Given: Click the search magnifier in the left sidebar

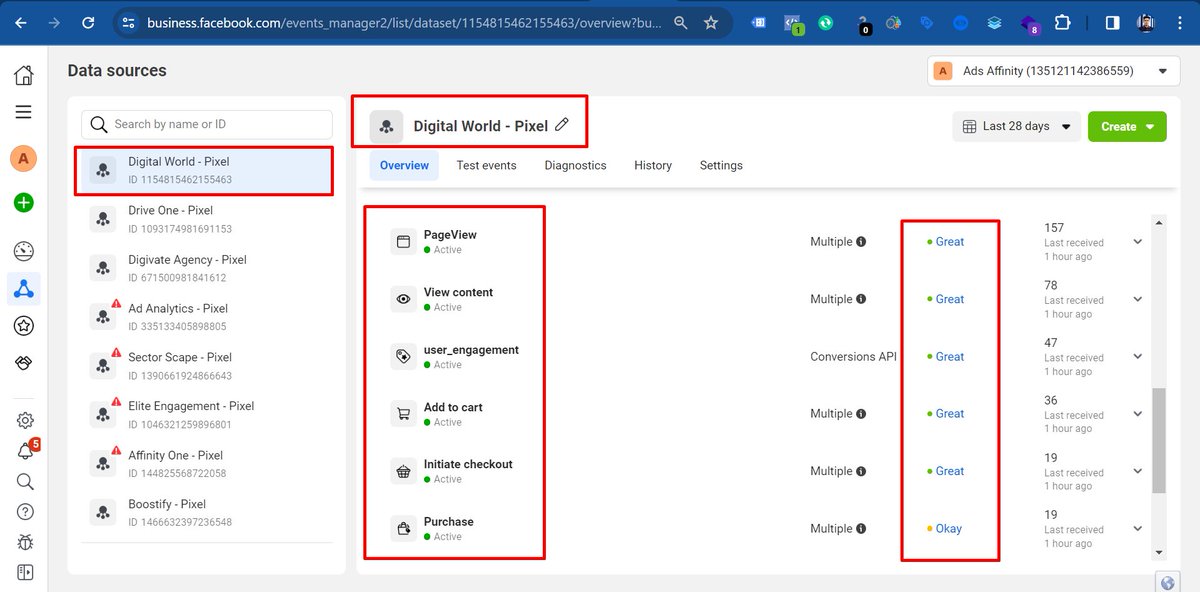Looking at the screenshot, I should [x=24, y=481].
